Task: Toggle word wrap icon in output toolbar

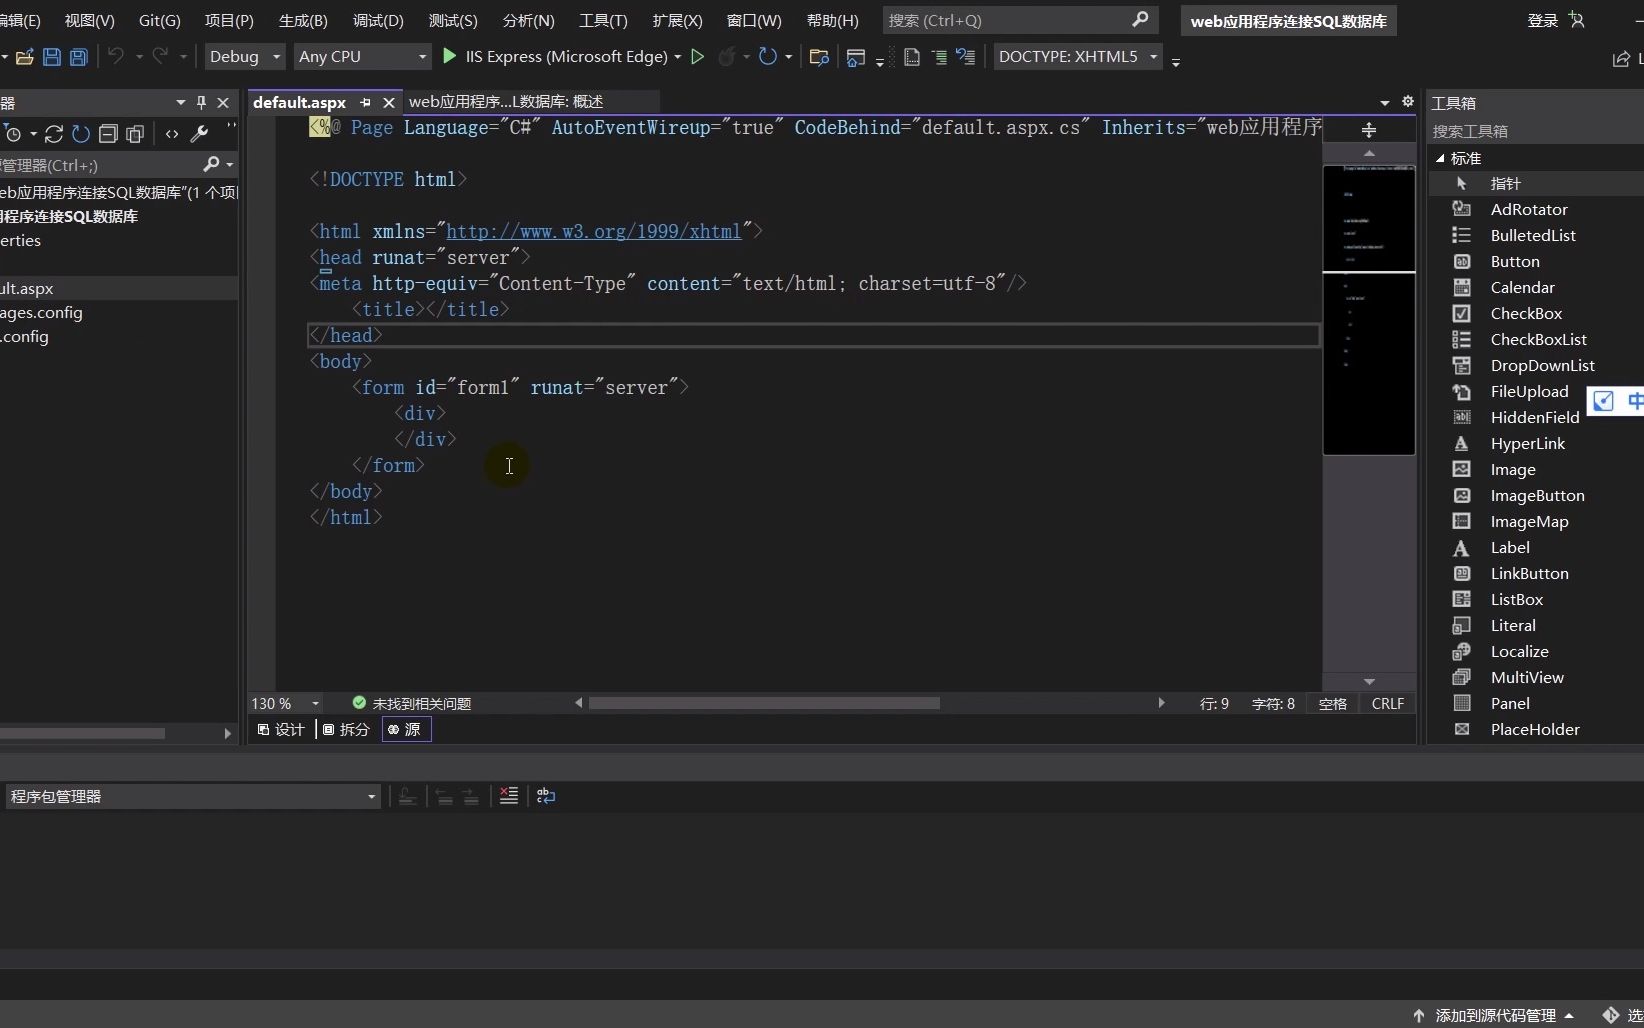Action: coord(546,796)
